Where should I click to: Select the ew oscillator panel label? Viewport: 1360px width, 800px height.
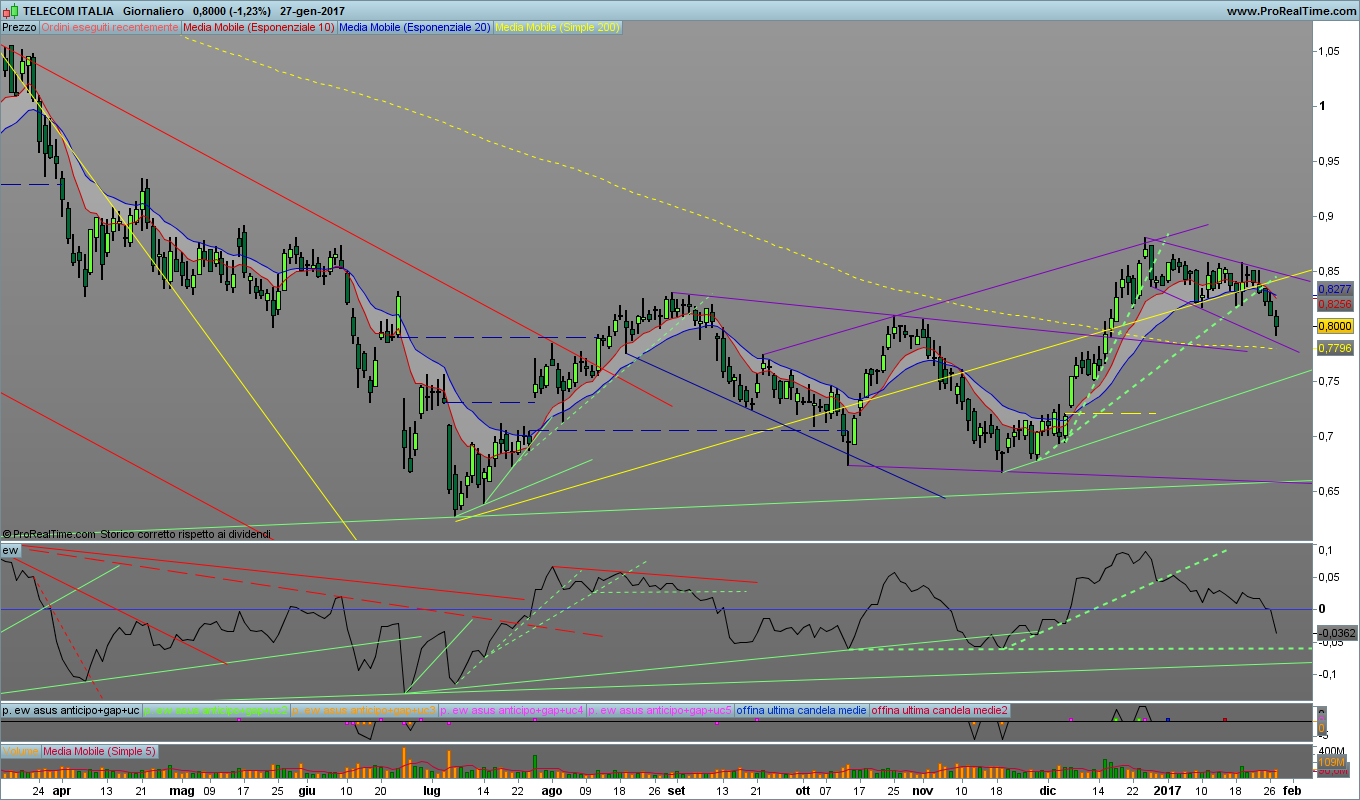point(11,551)
